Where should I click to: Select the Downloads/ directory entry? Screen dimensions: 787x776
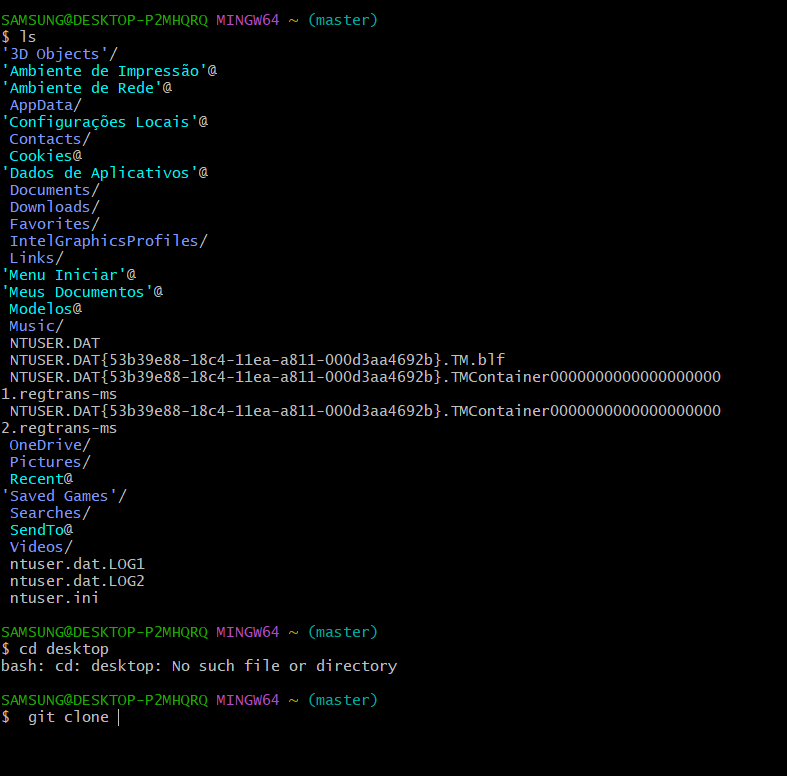point(55,207)
